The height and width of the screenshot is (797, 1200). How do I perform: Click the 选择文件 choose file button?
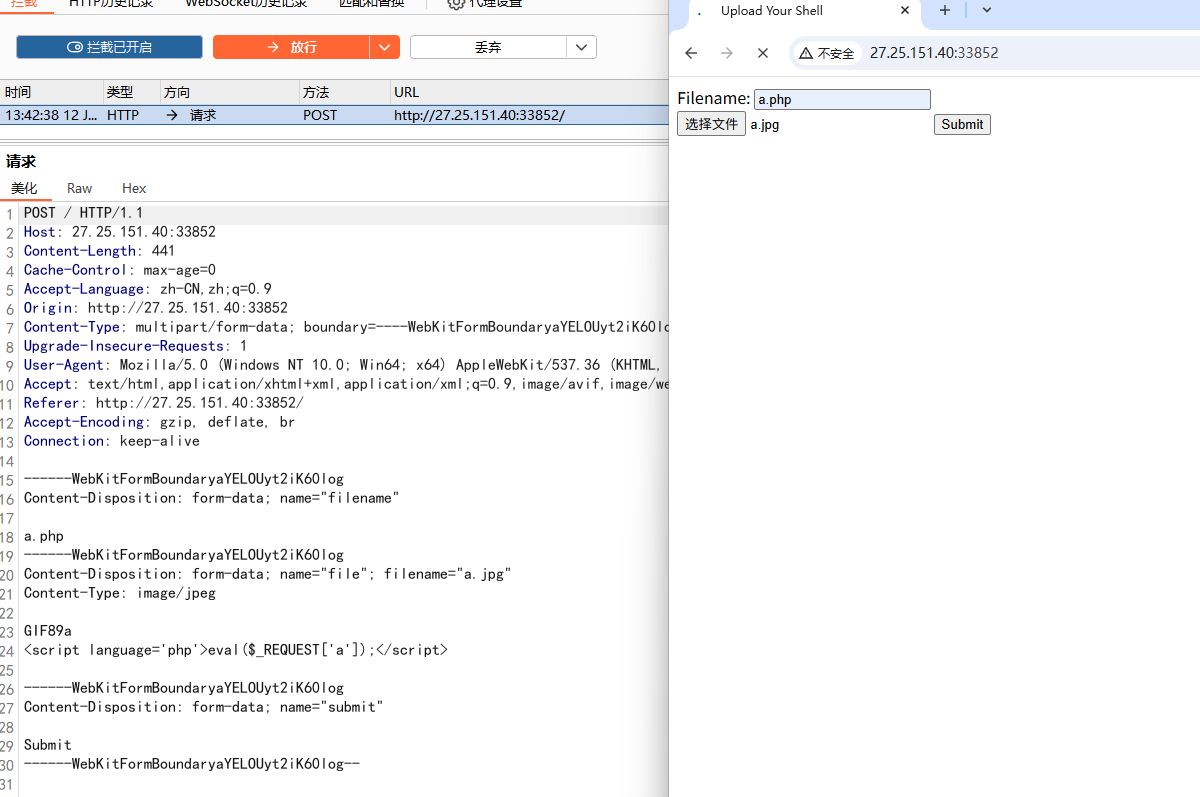[711, 124]
